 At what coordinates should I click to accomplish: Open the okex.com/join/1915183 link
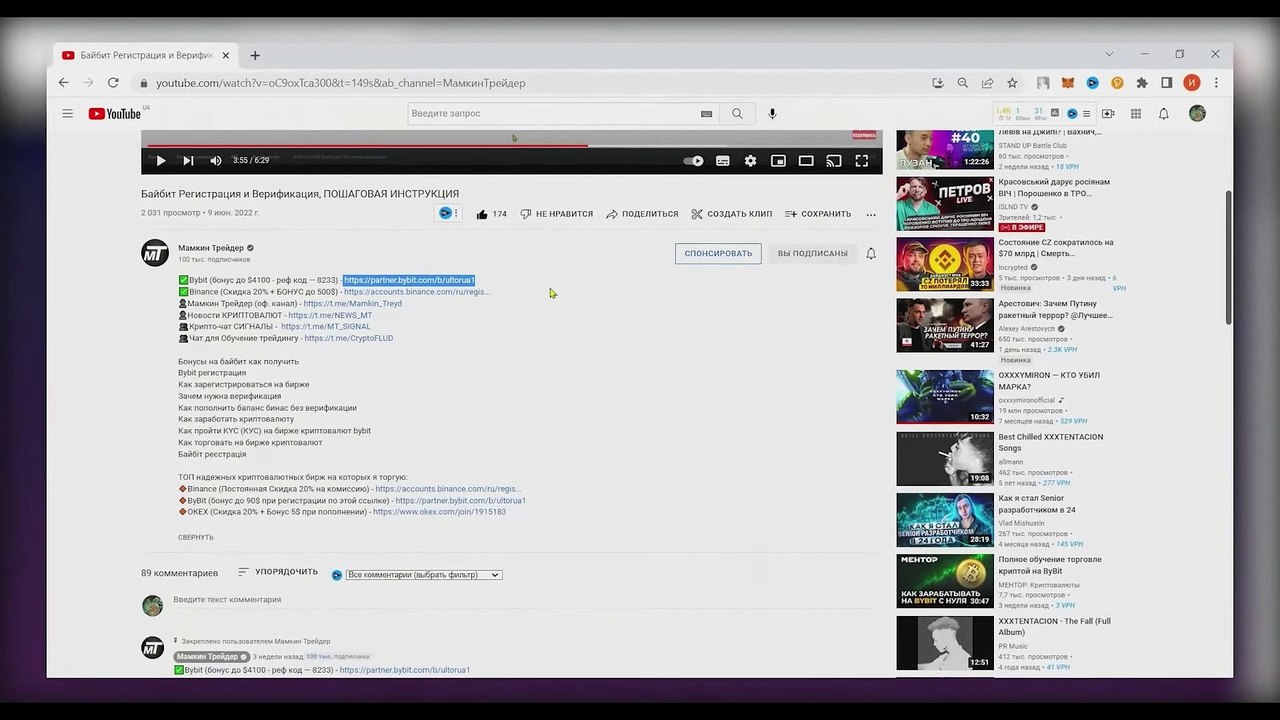[x=439, y=512]
